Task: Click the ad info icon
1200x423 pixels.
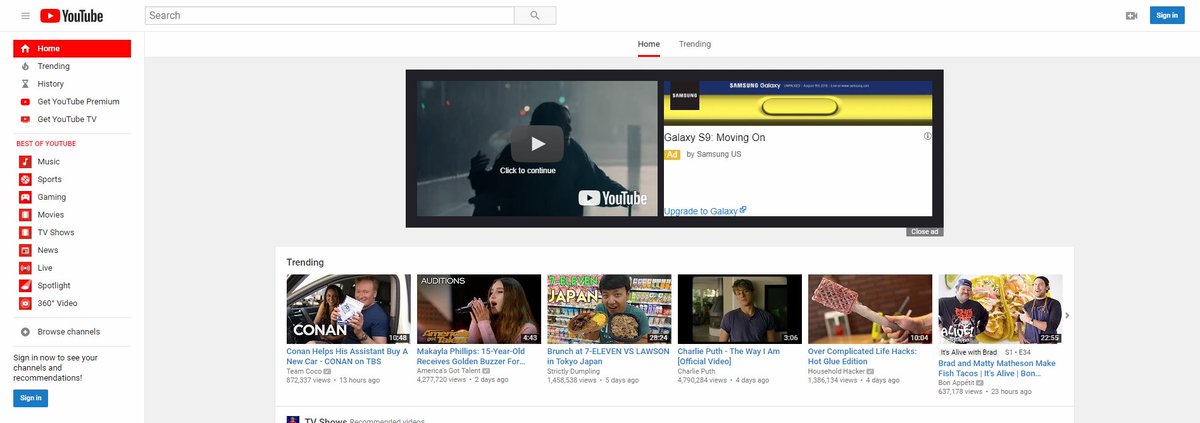Action: tap(927, 136)
